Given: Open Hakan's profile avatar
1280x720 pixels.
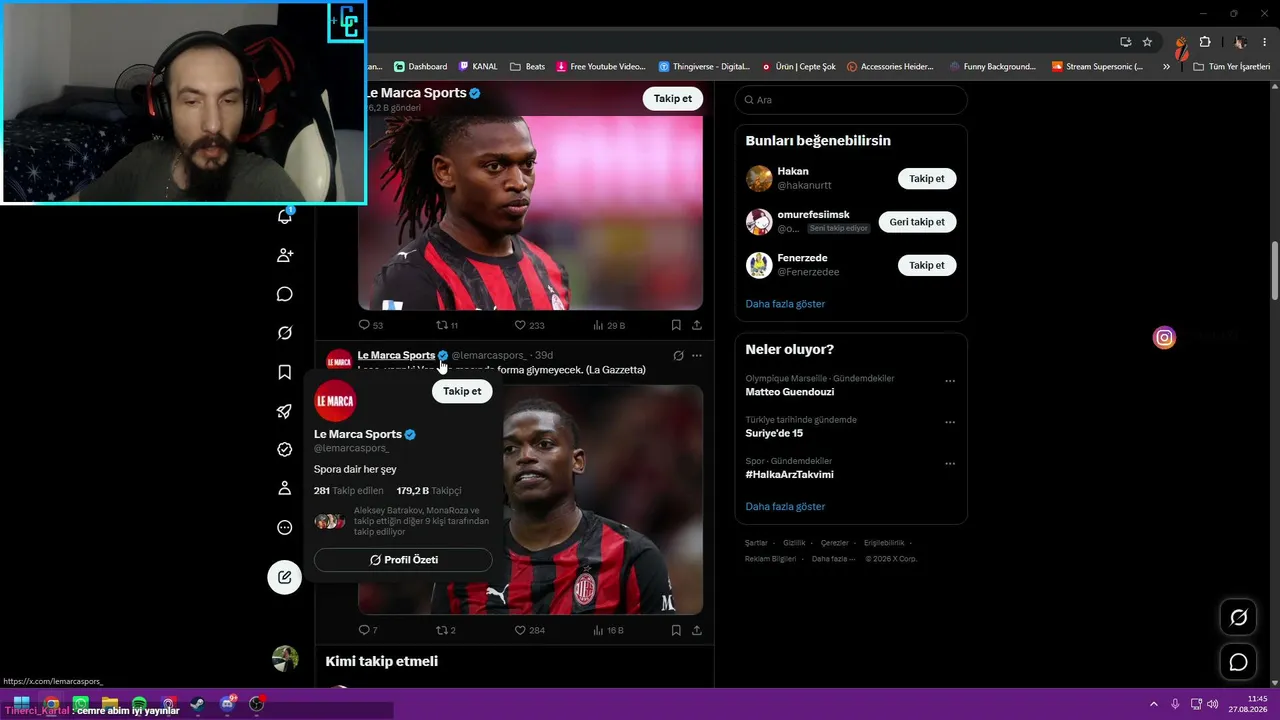Looking at the screenshot, I should (x=759, y=178).
